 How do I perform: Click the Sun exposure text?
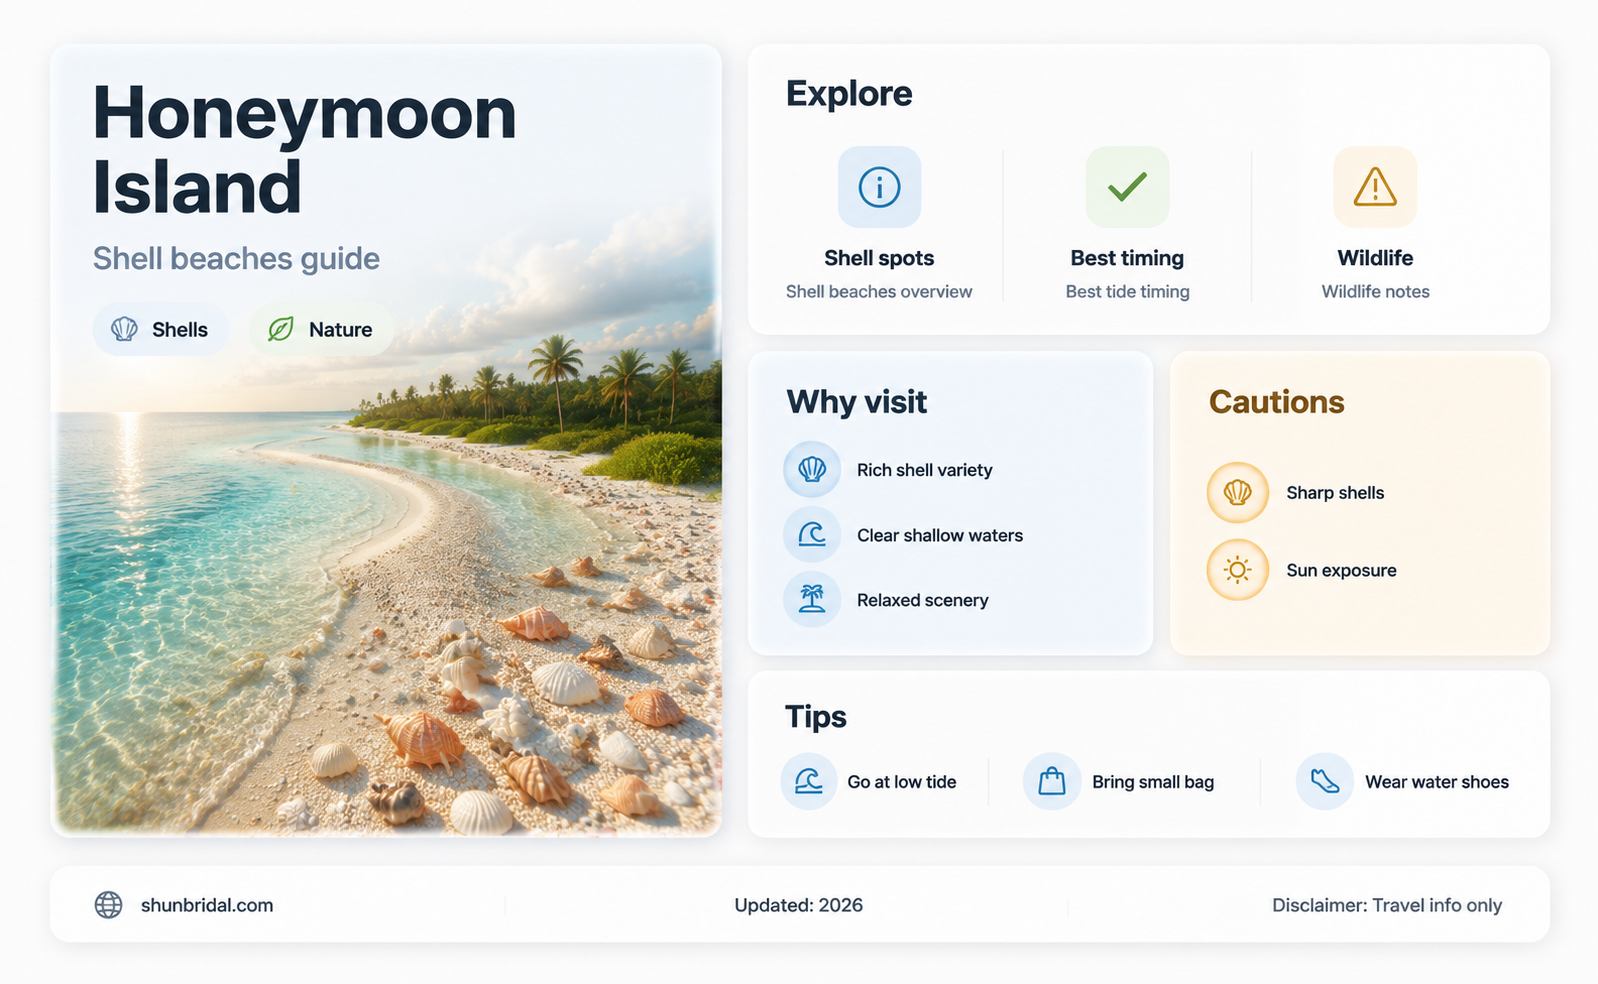coord(1341,570)
